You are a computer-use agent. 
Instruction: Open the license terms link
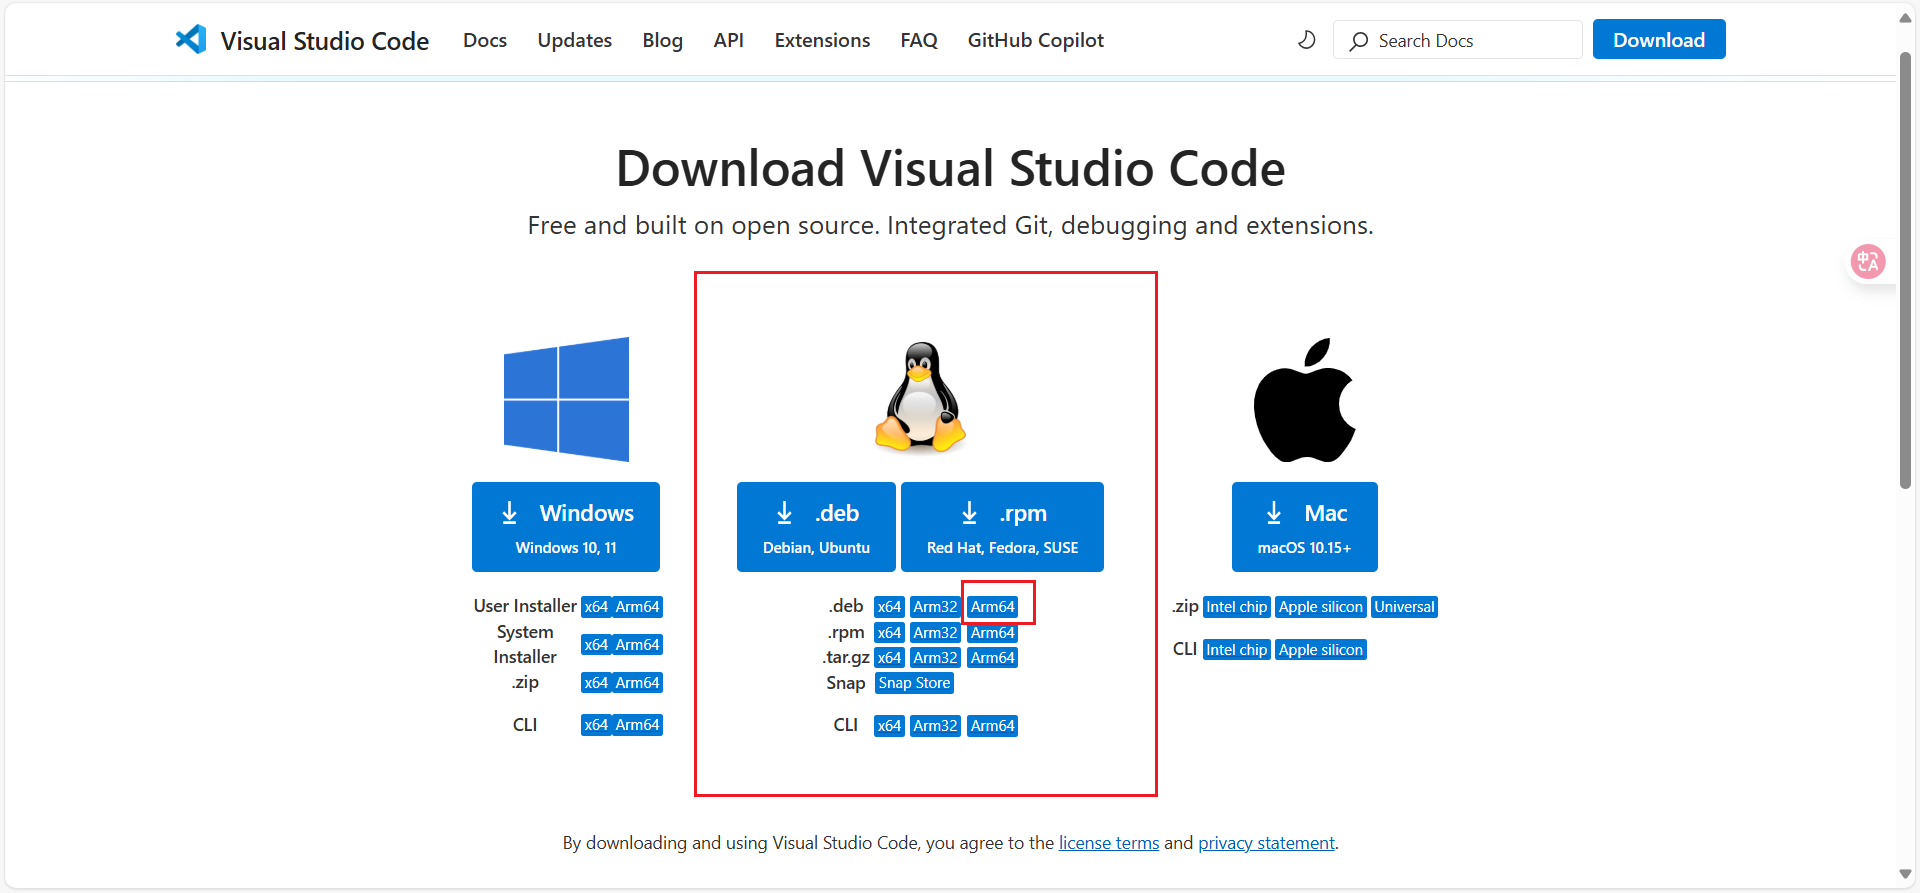coord(1109,843)
